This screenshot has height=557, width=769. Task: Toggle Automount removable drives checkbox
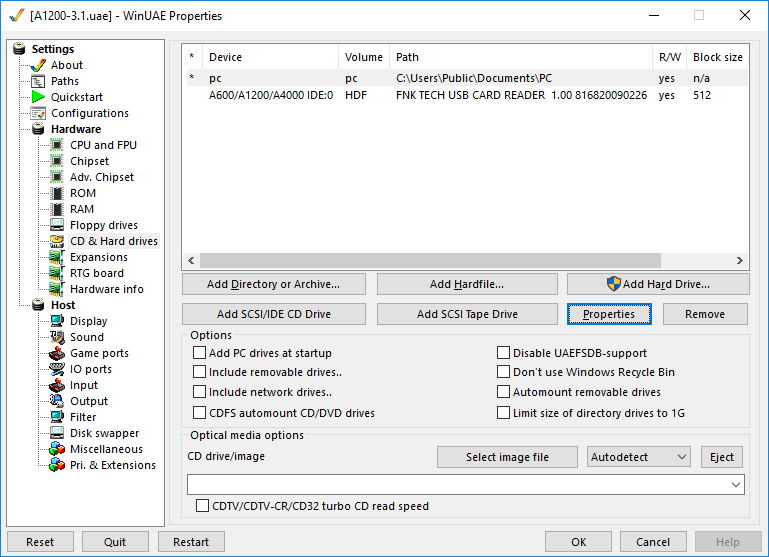click(504, 392)
